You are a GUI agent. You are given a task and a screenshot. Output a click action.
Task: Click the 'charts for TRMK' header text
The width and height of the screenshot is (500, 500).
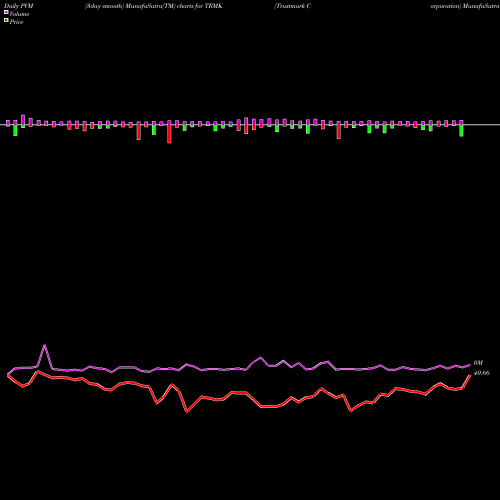coord(200,6)
